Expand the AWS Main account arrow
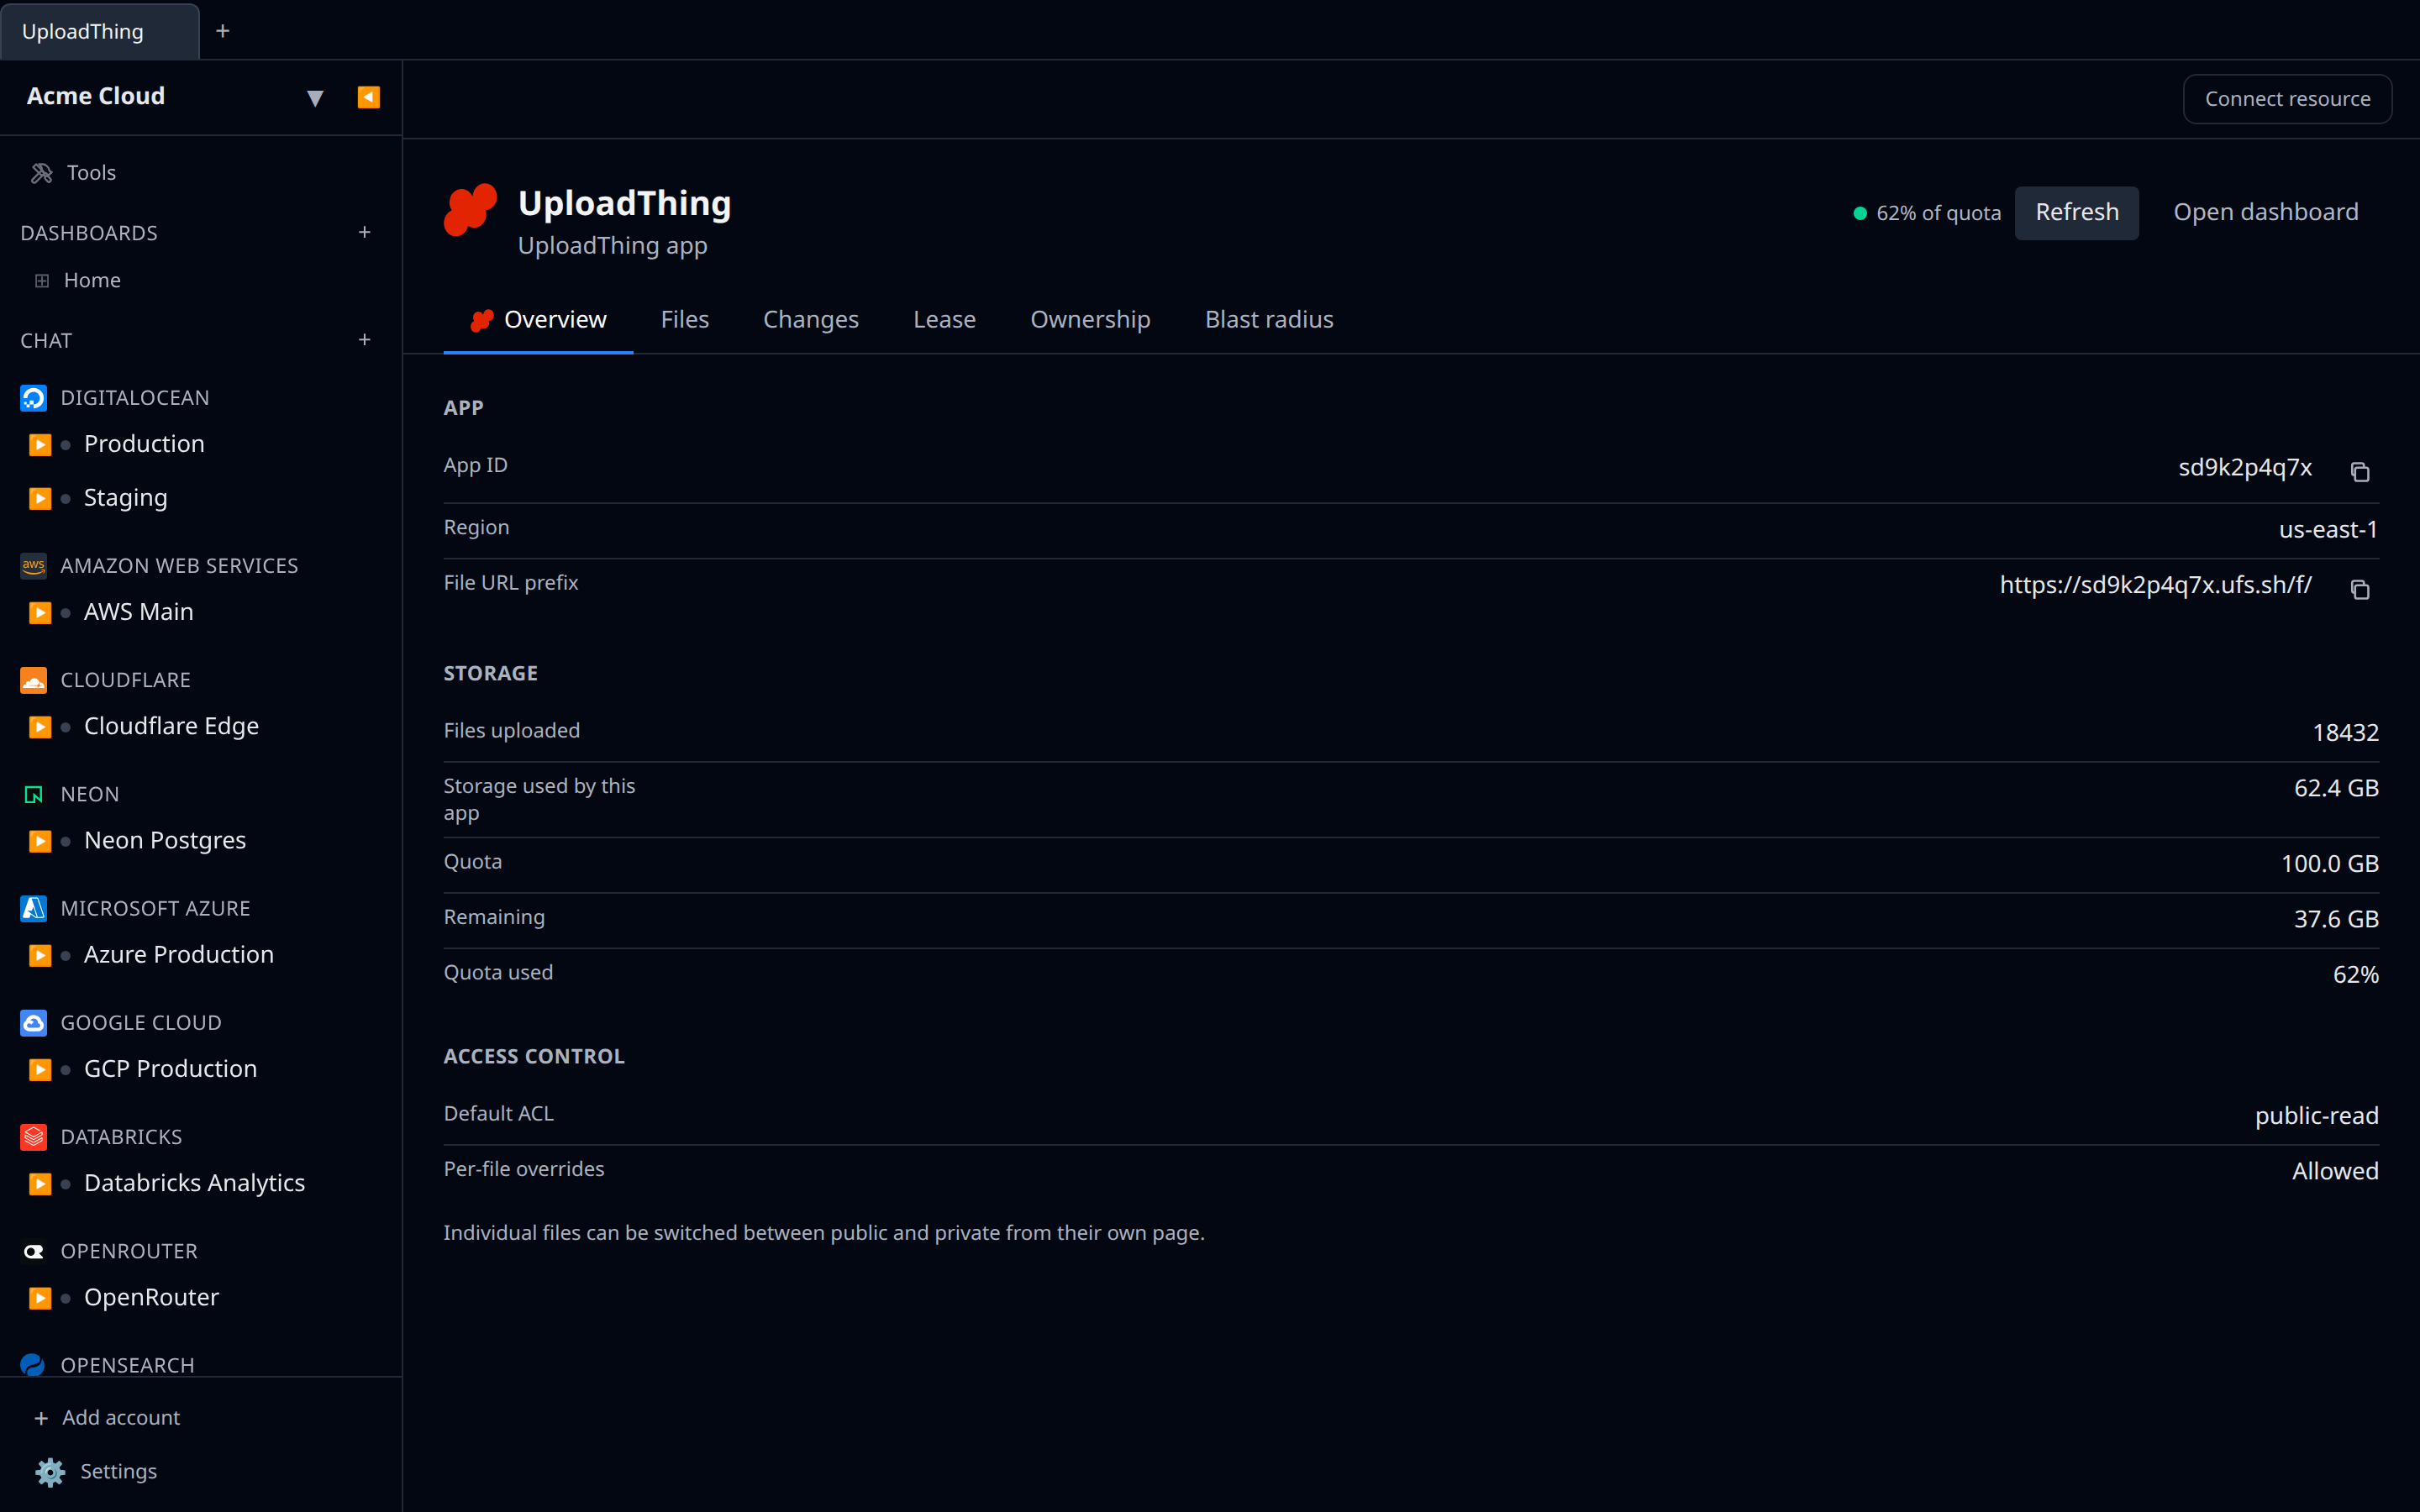This screenshot has width=2420, height=1512. [x=40, y=612]
